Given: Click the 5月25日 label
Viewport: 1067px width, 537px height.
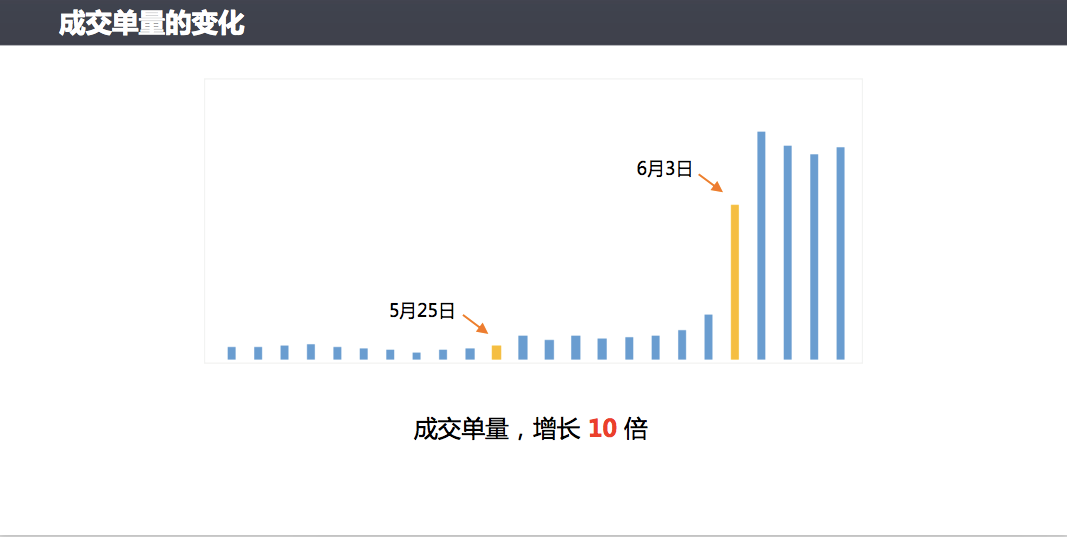Looking at the screenshot, I should [422, 311].
